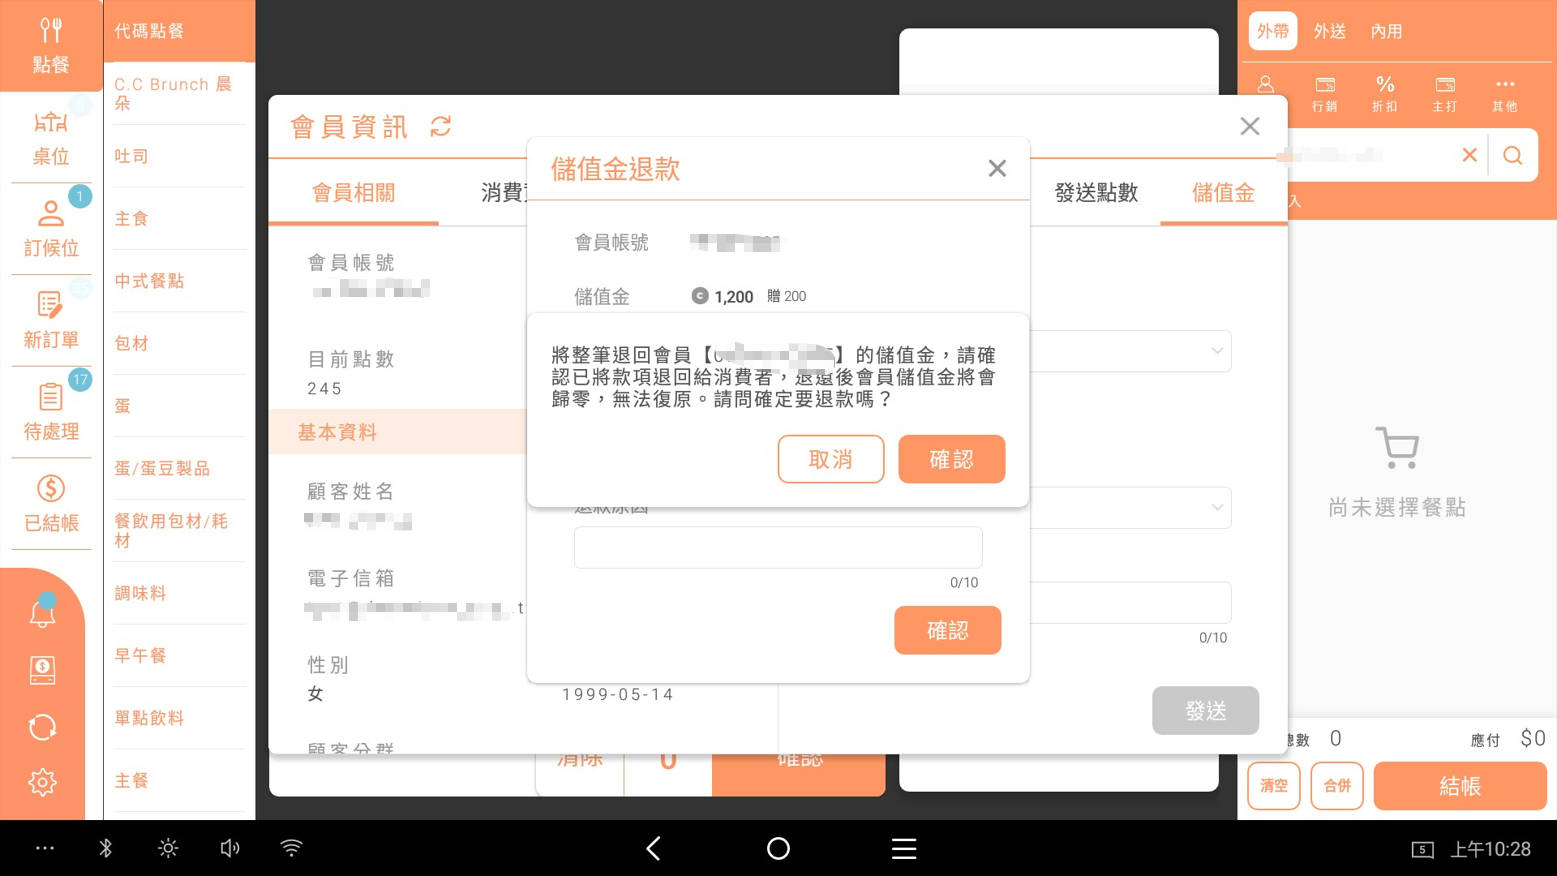Viewport: 1557px width, 876px height.
Task: Switch to the 會員相關 tab
Action: (353, 192)
